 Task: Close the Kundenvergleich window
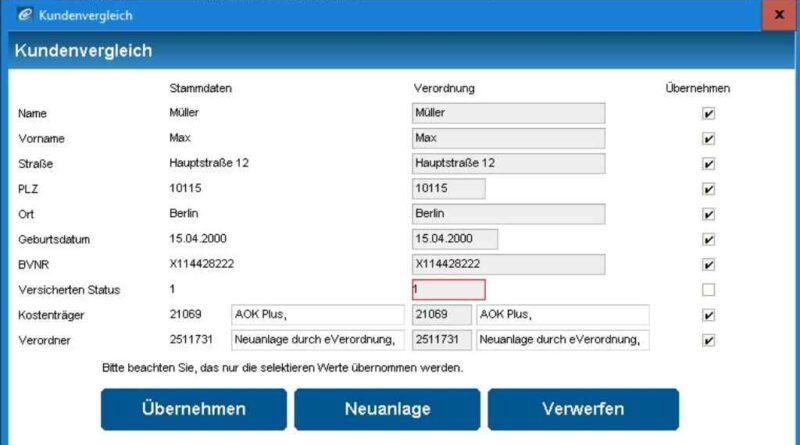click(x=779, y=15)
